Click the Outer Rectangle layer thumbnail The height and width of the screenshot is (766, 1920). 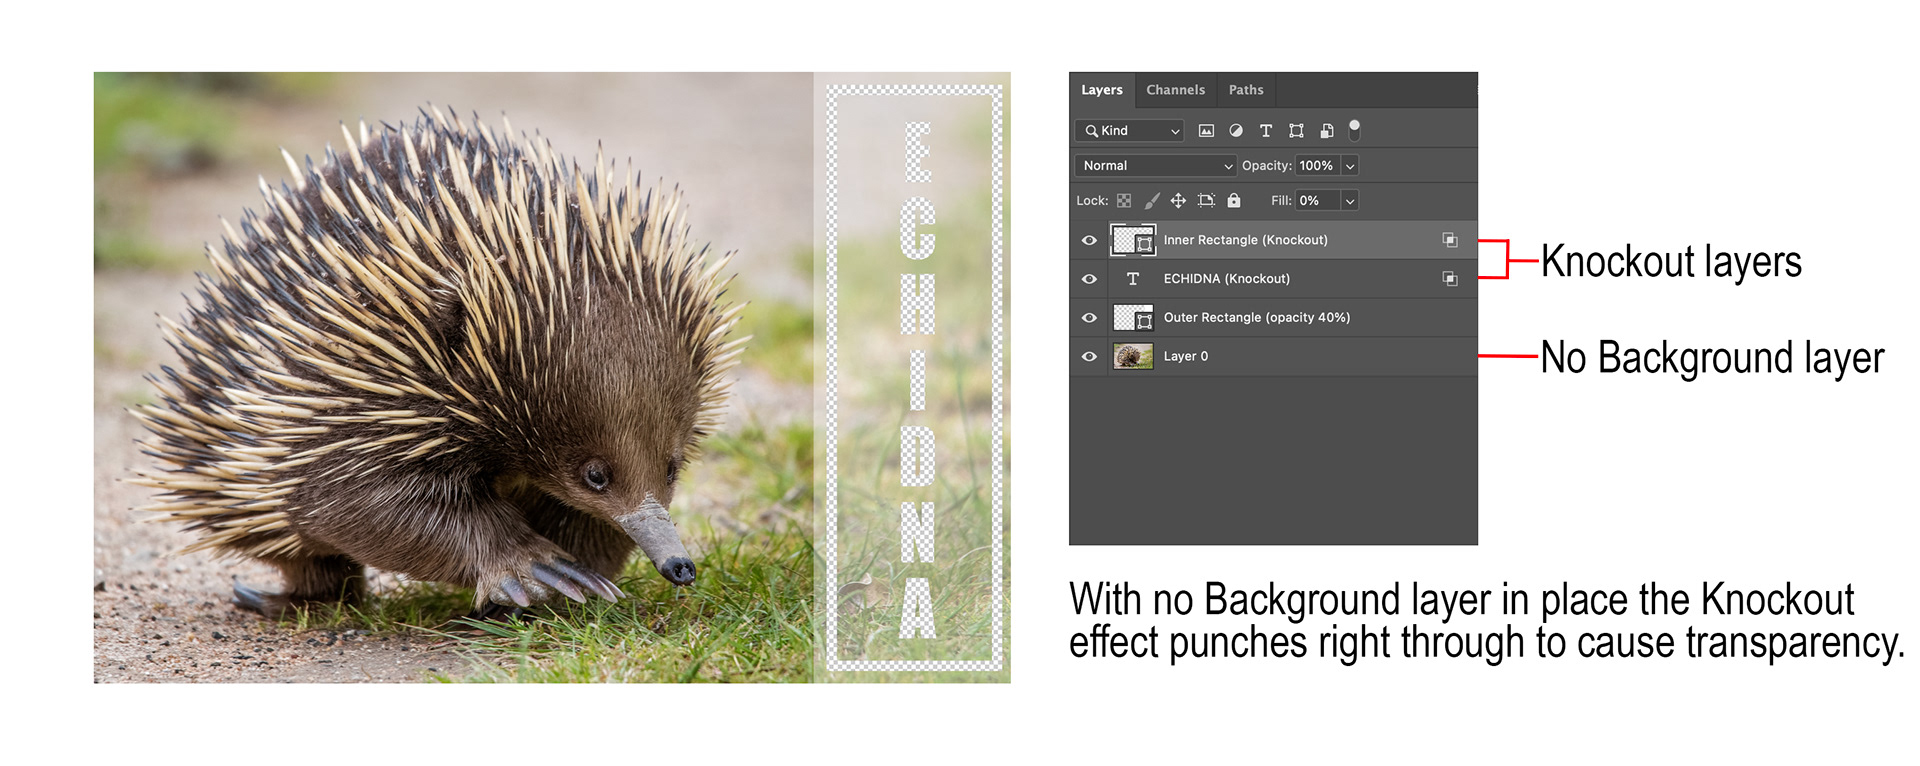(1133, 318)
